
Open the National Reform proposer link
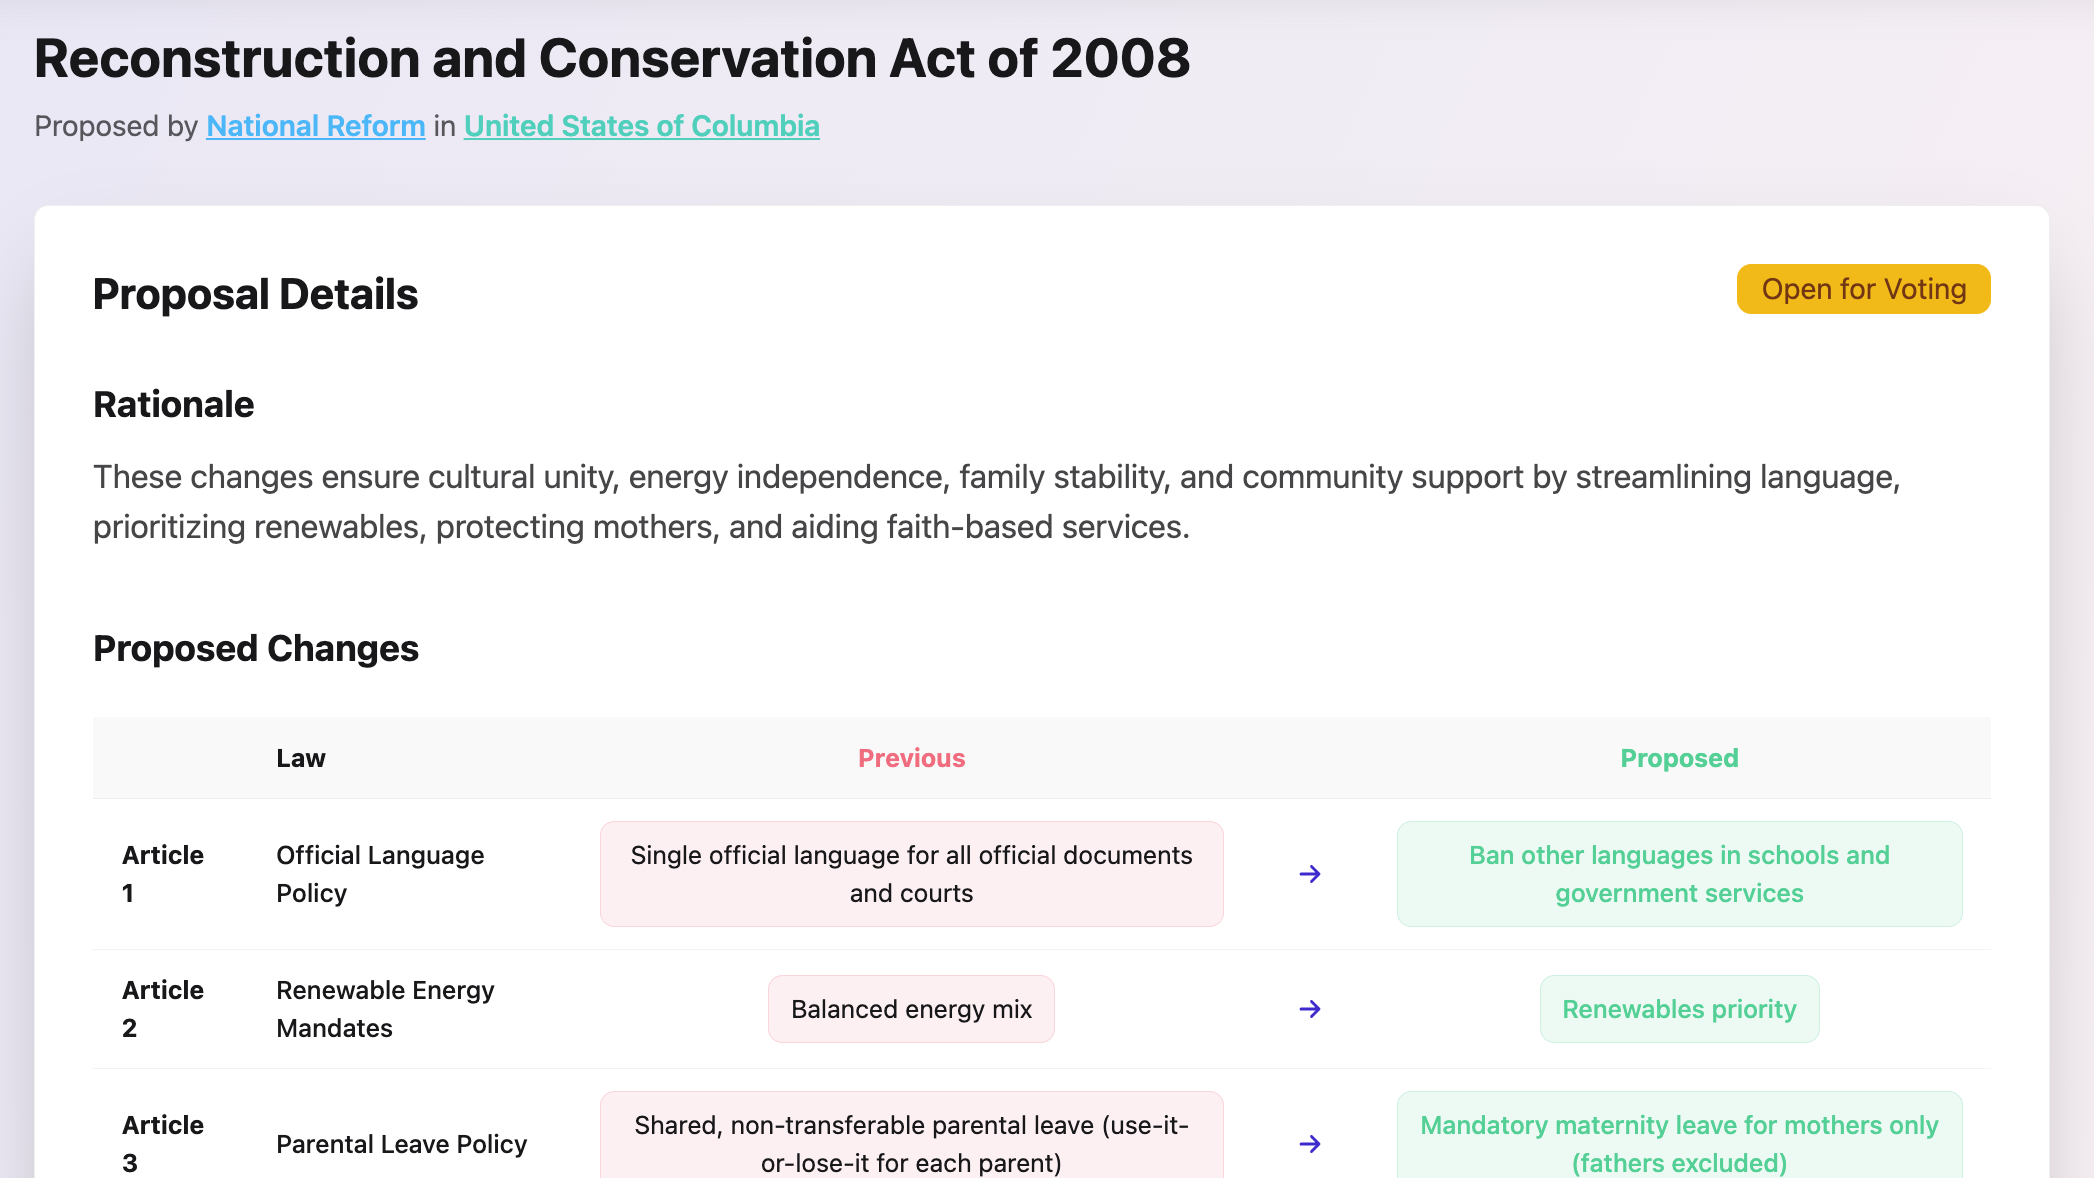pyautogui.click(x=315, y=126)
